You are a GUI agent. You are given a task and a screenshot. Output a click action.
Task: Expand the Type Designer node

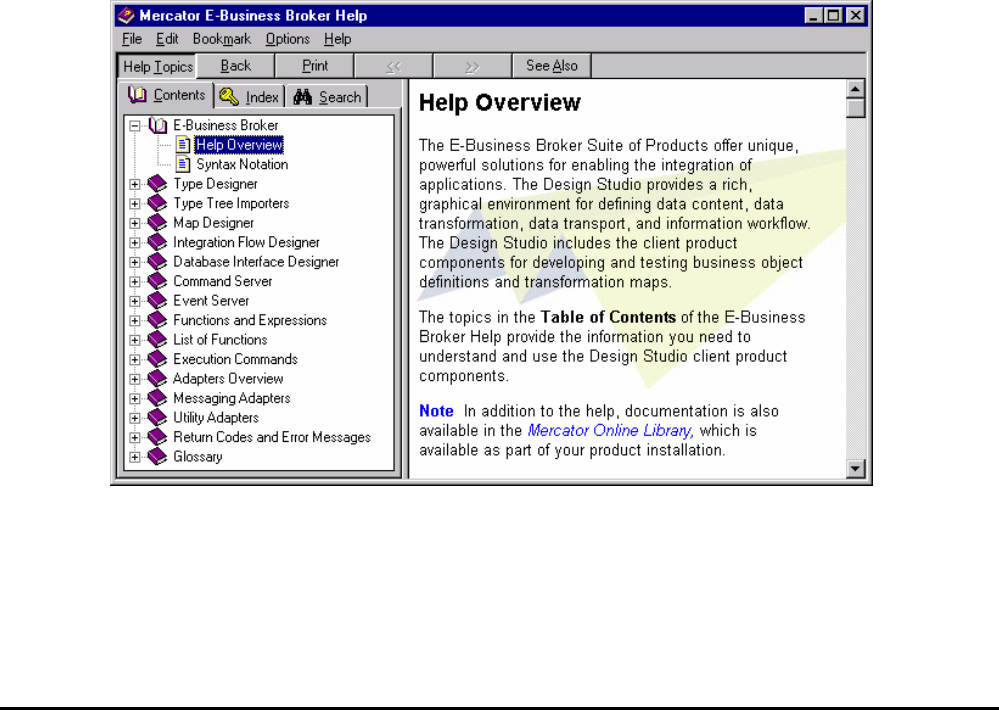click(134, 184)
